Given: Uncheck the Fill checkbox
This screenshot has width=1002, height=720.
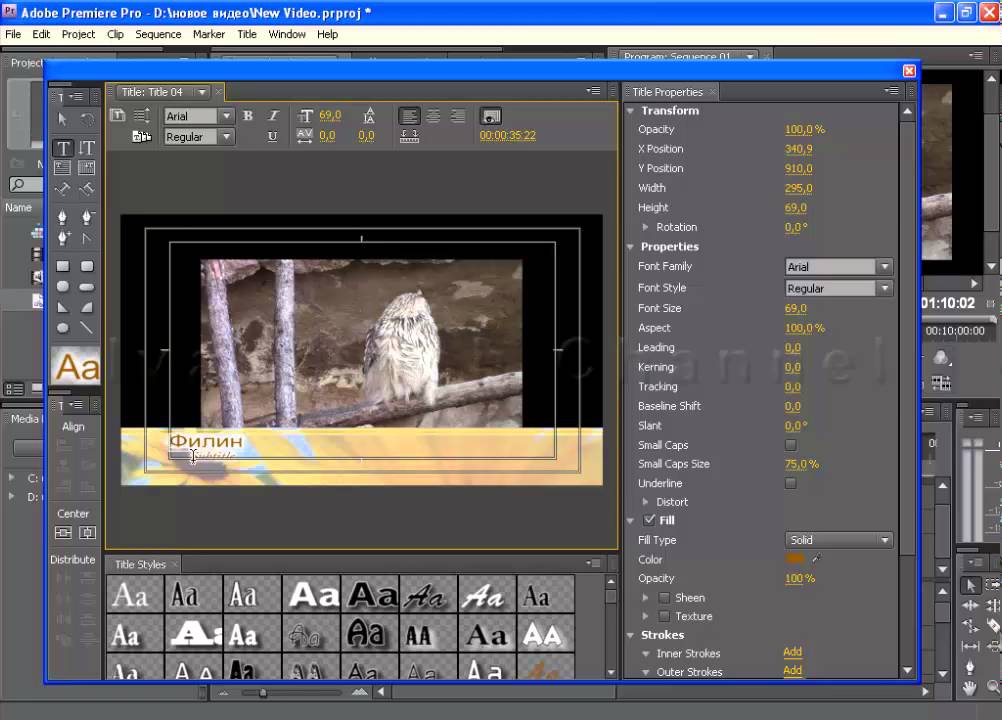Looking at the screenshot, I should tap(650, 520).
